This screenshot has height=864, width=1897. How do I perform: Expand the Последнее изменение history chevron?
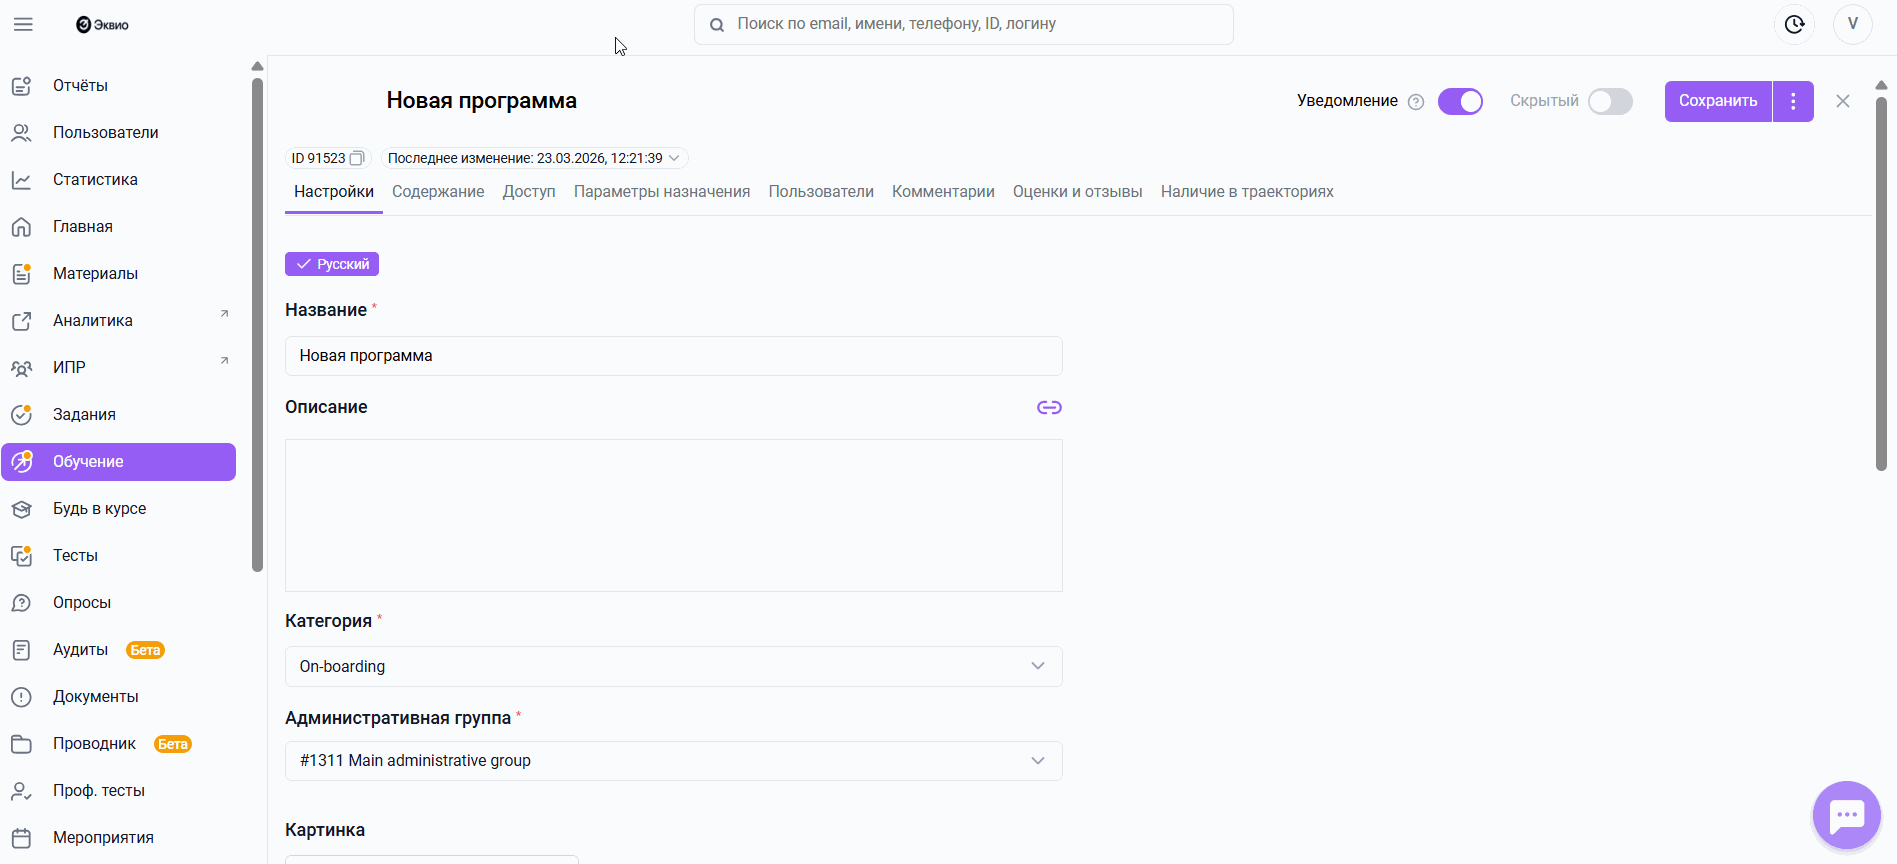(x=675, y=158)
